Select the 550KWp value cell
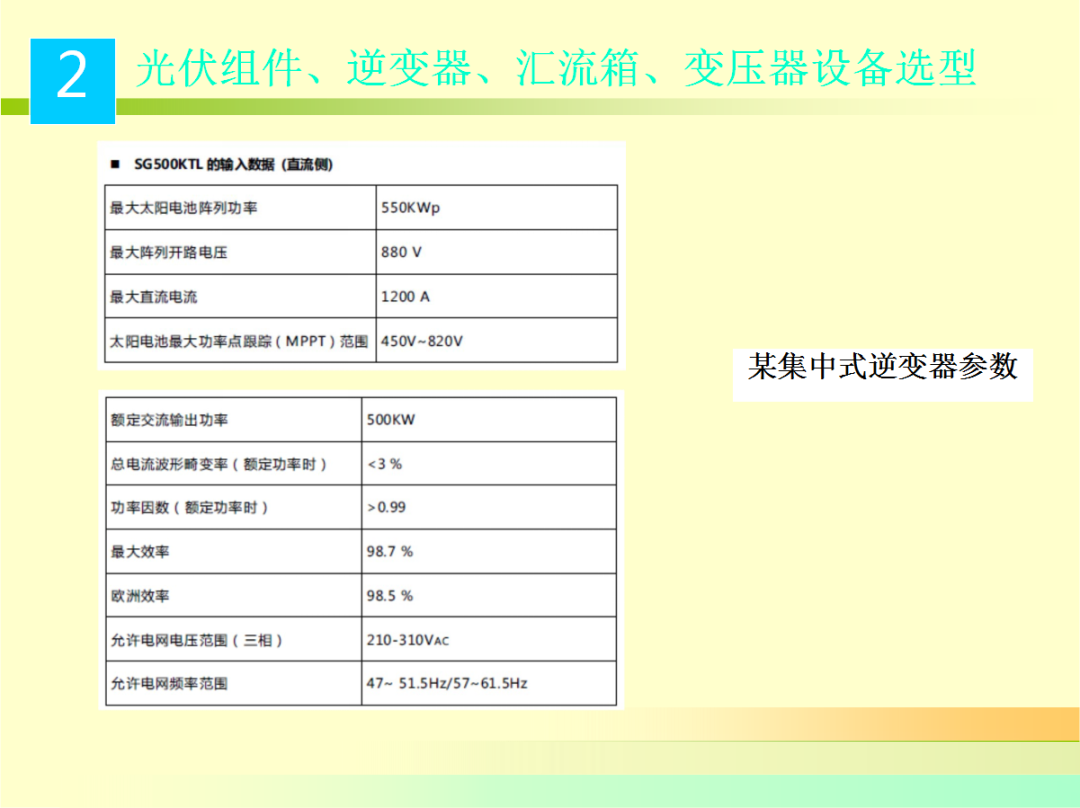1080x808 pixels. click(410, 207)
